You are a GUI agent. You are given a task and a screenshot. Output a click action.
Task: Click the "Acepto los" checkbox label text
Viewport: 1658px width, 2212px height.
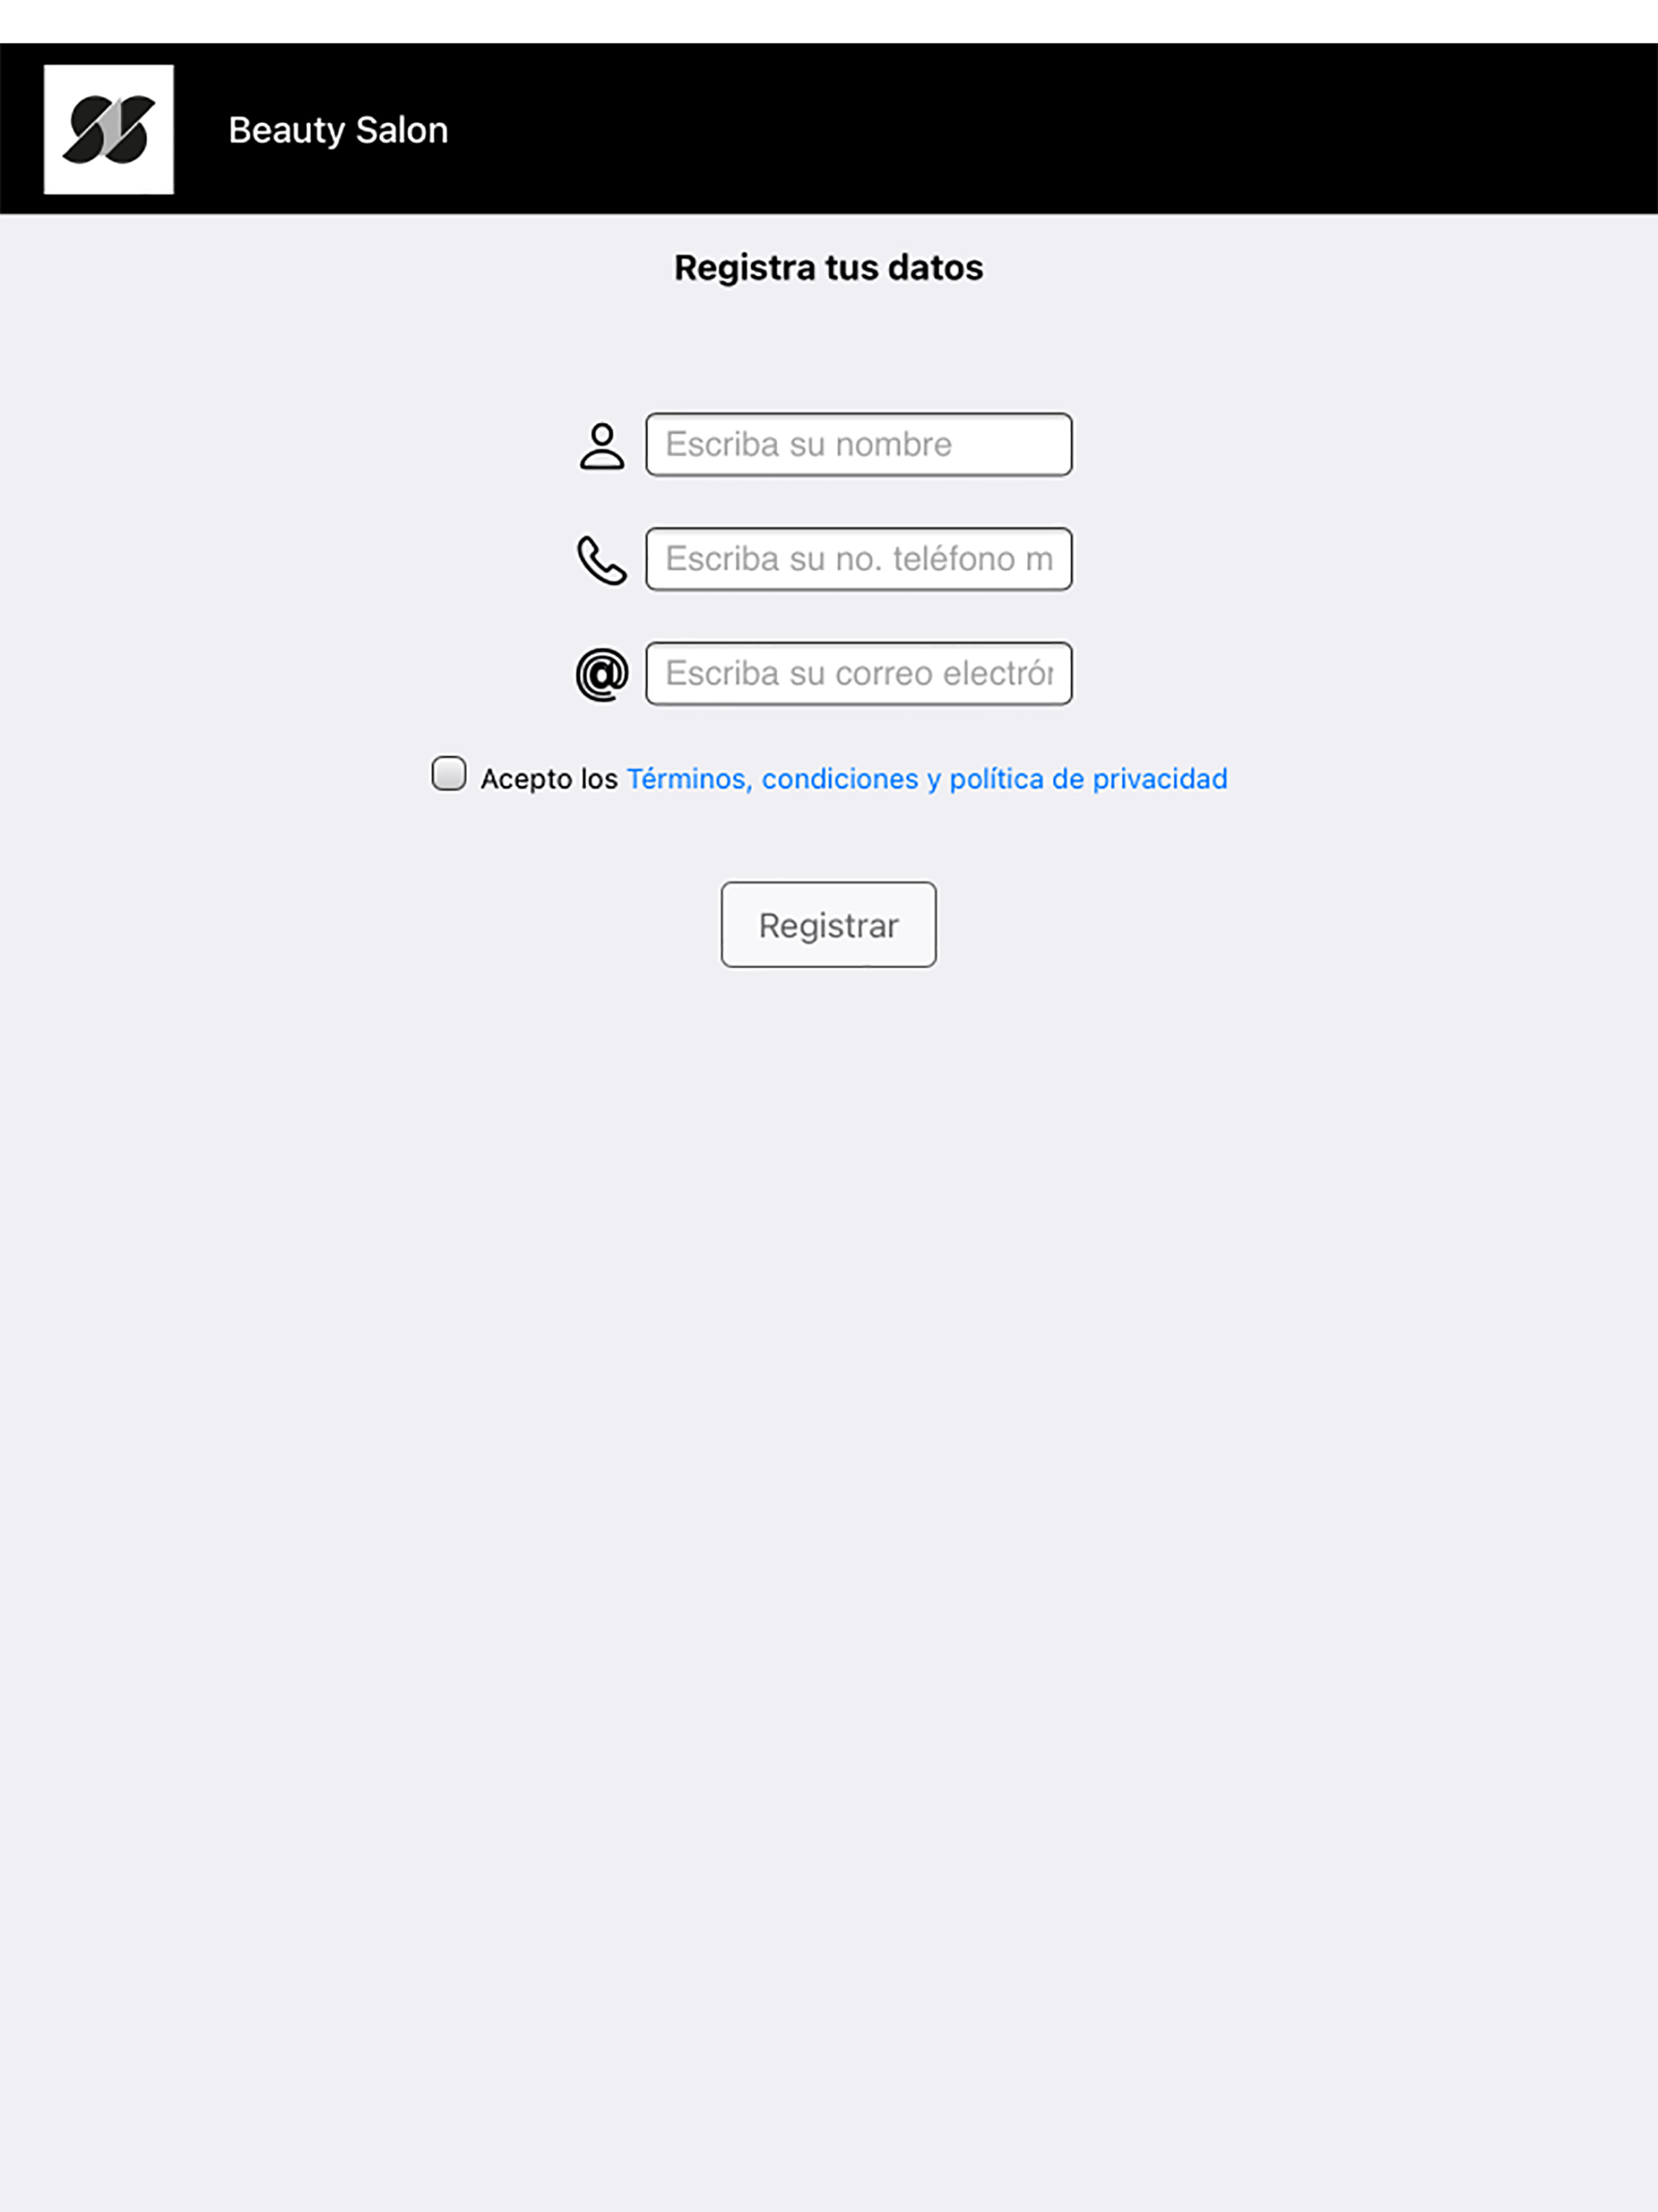[x=549, y=779]
